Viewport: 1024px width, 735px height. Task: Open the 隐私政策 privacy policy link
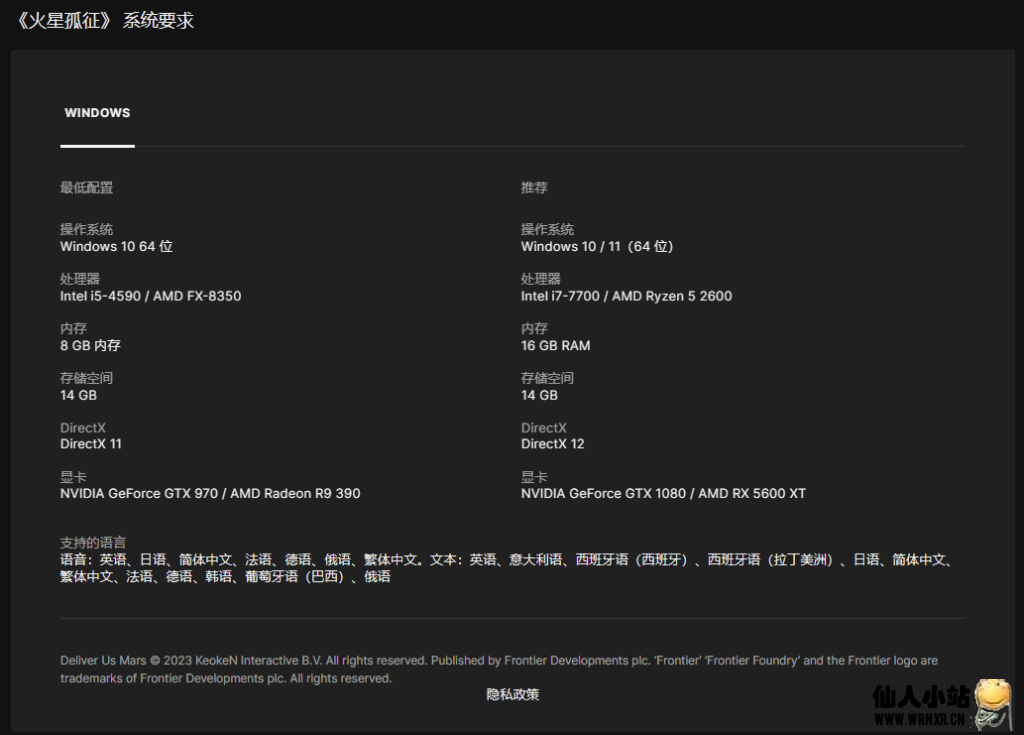point(513,694)
